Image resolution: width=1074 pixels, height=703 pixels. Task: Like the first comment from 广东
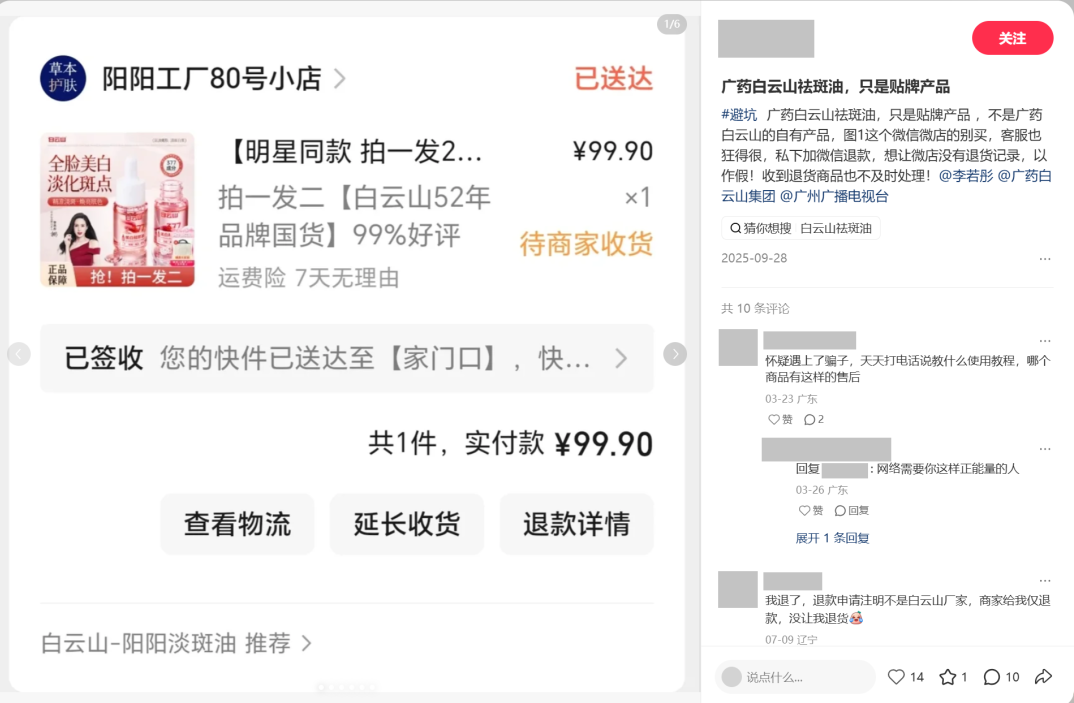tap(779, 419)
